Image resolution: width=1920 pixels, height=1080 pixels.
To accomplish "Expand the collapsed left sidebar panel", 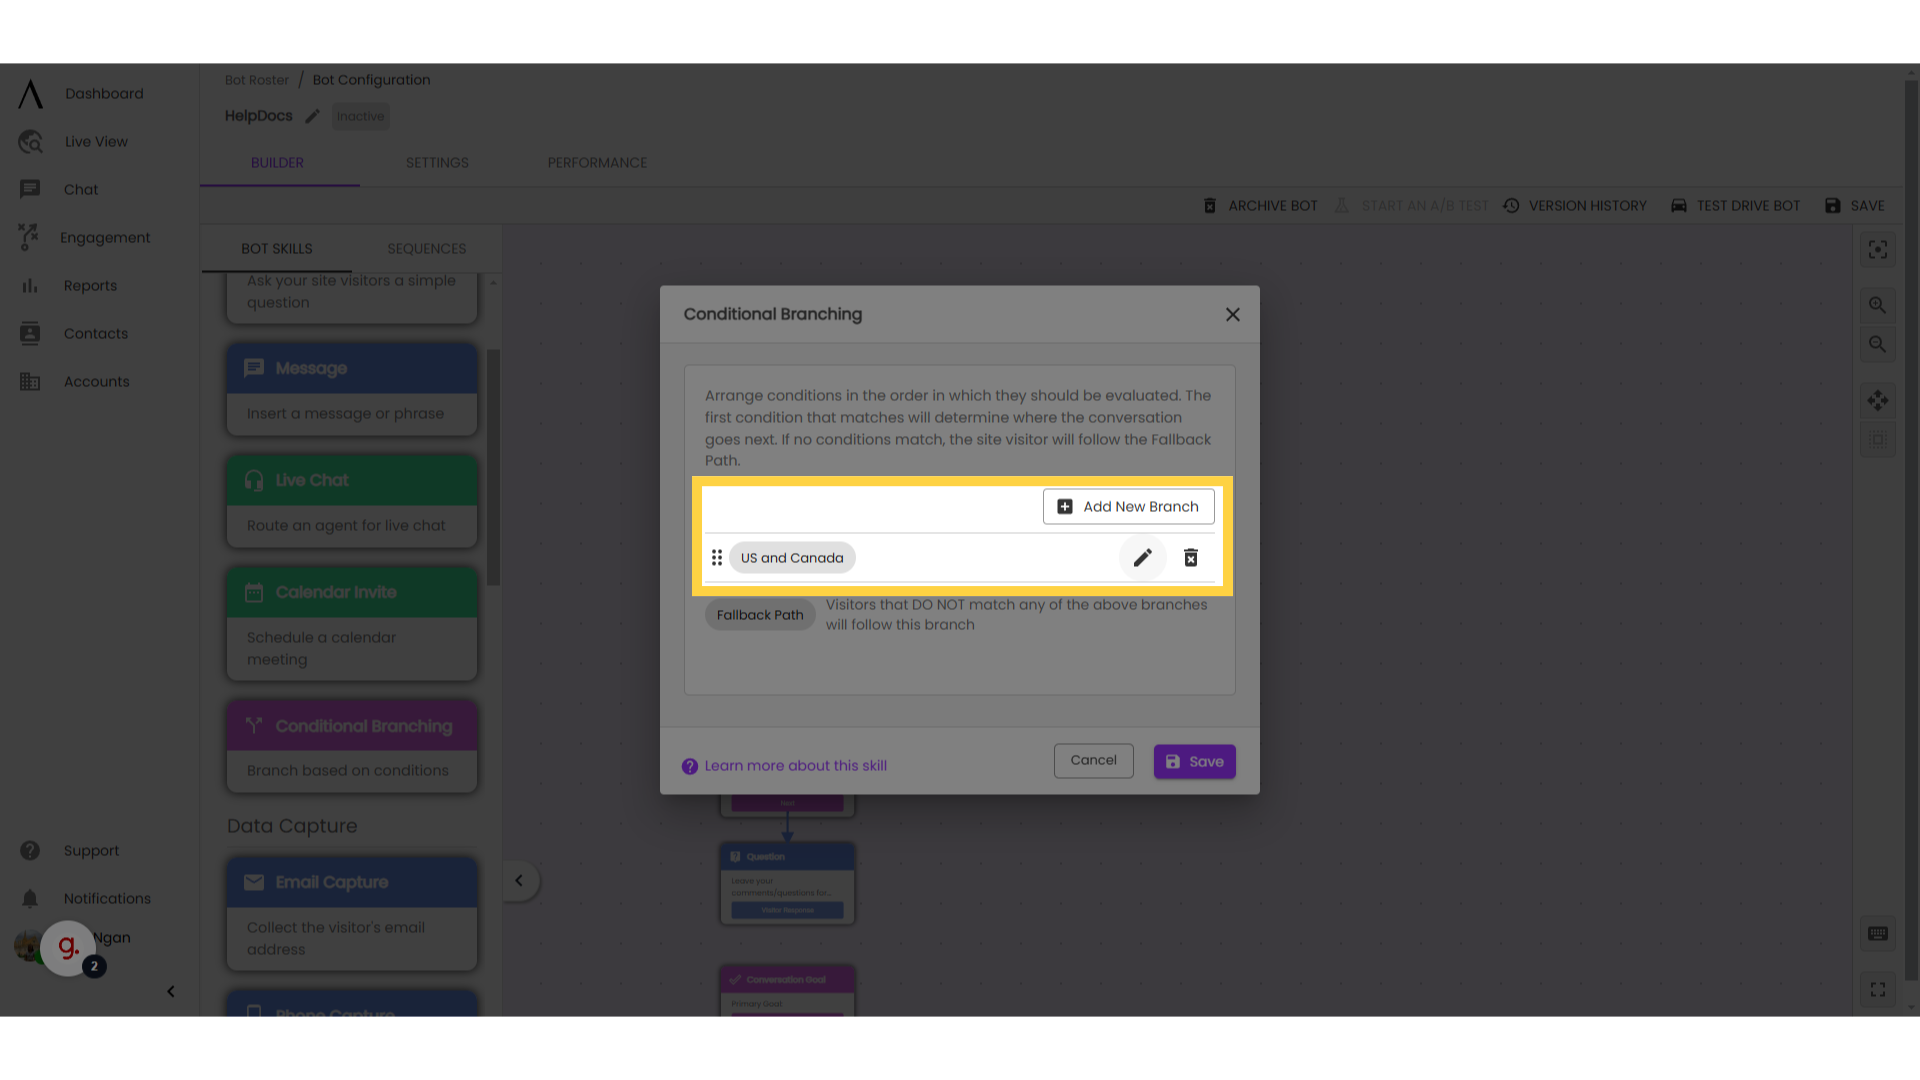I will [518, 881].
